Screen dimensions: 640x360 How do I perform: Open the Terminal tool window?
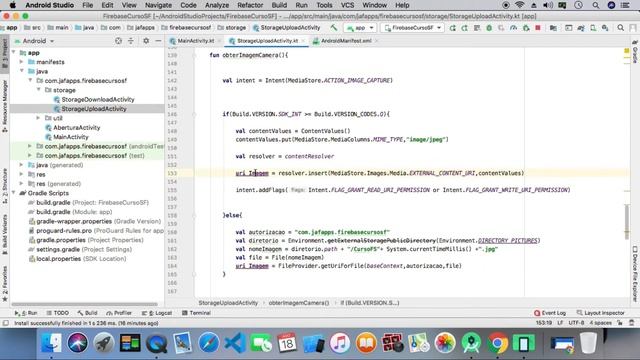click(x=196, y=313)
